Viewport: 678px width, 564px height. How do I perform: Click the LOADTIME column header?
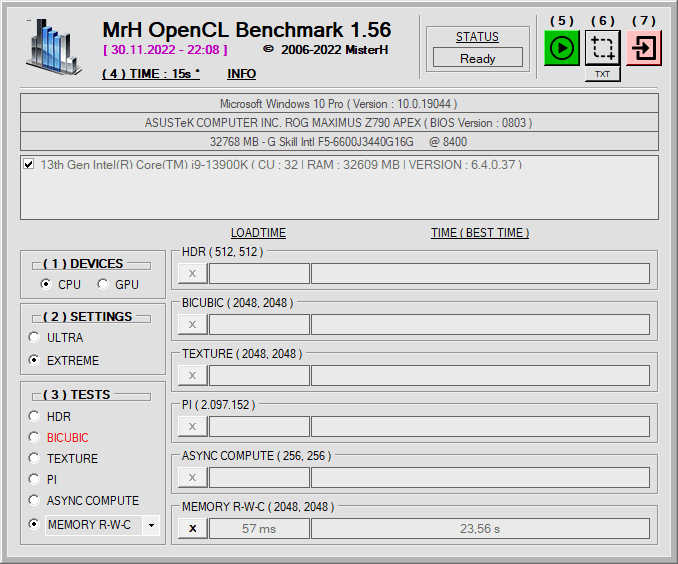258,233
